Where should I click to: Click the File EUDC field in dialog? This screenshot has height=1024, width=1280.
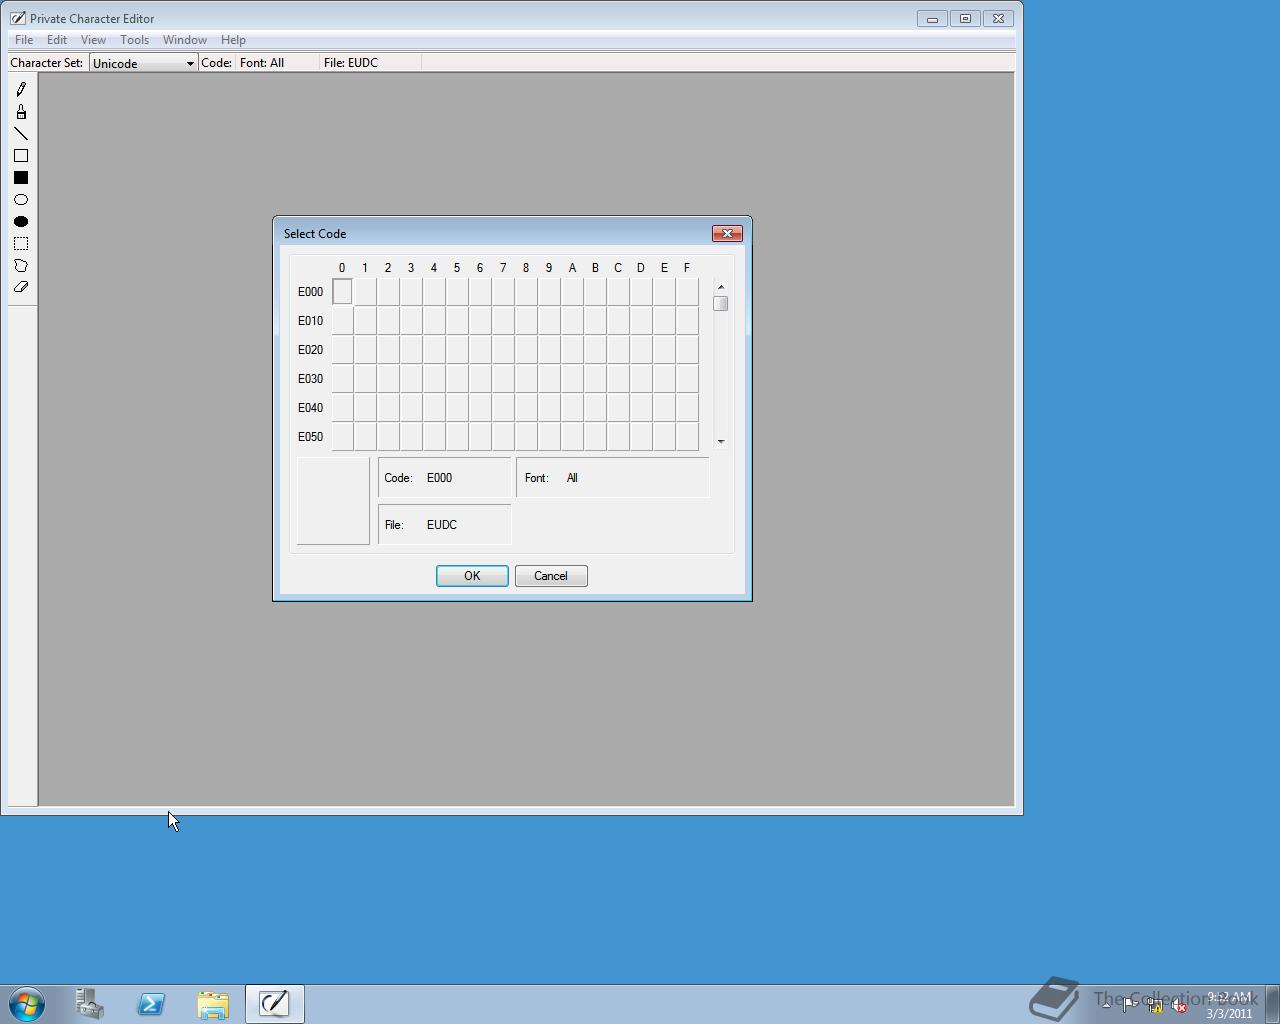[445, 525]
